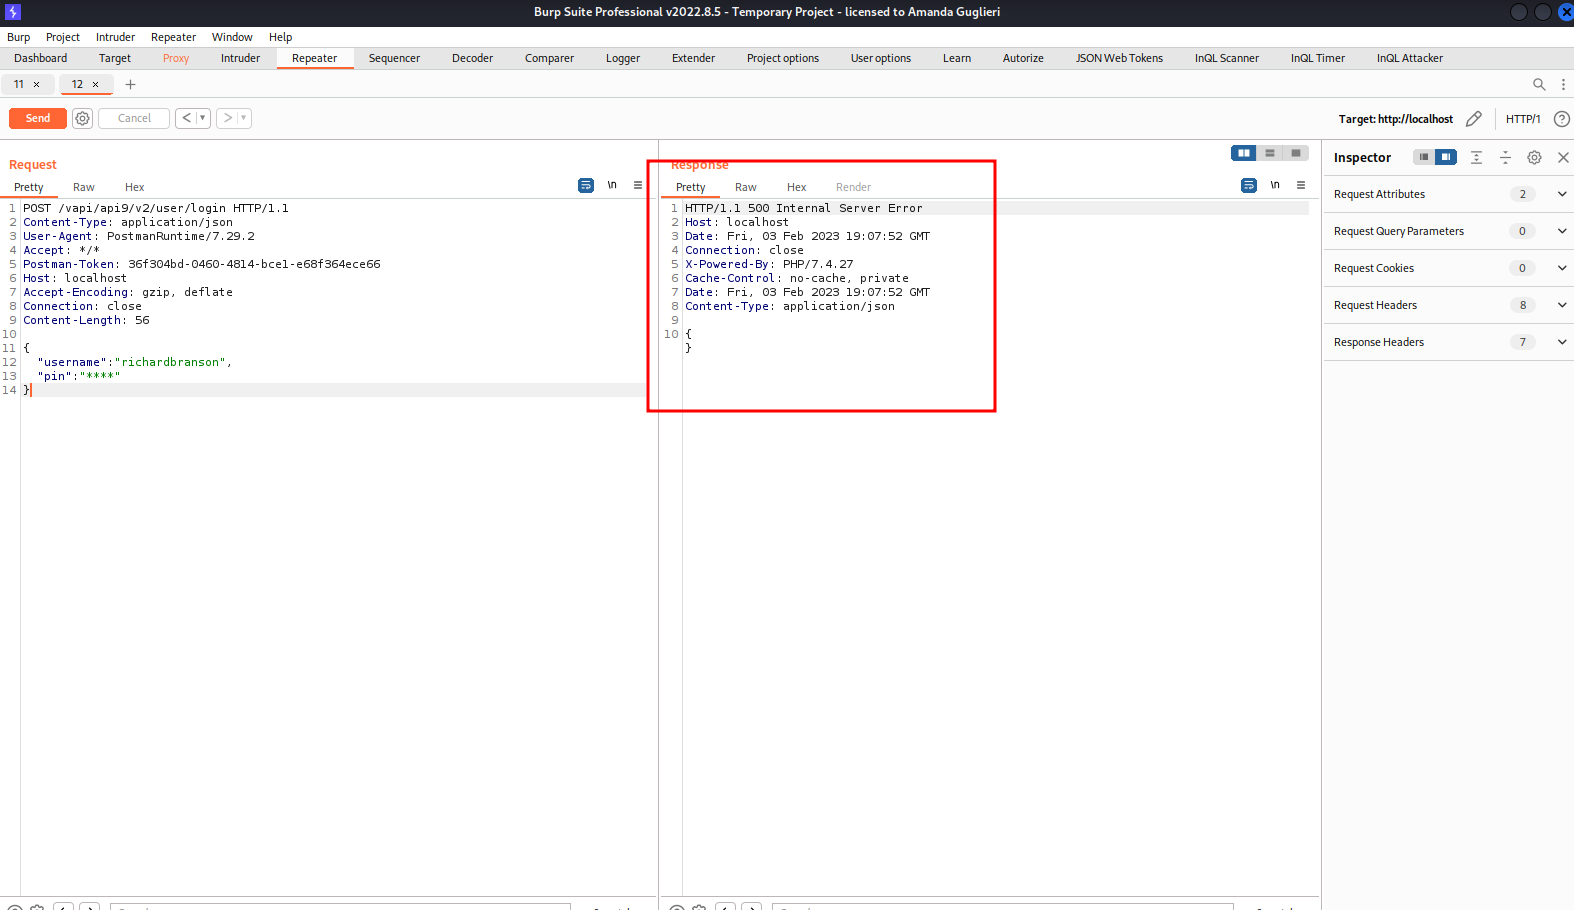This screenshot has height=910, width=1574.
Task: Open the Project options tab
Action: pos(783,58)
